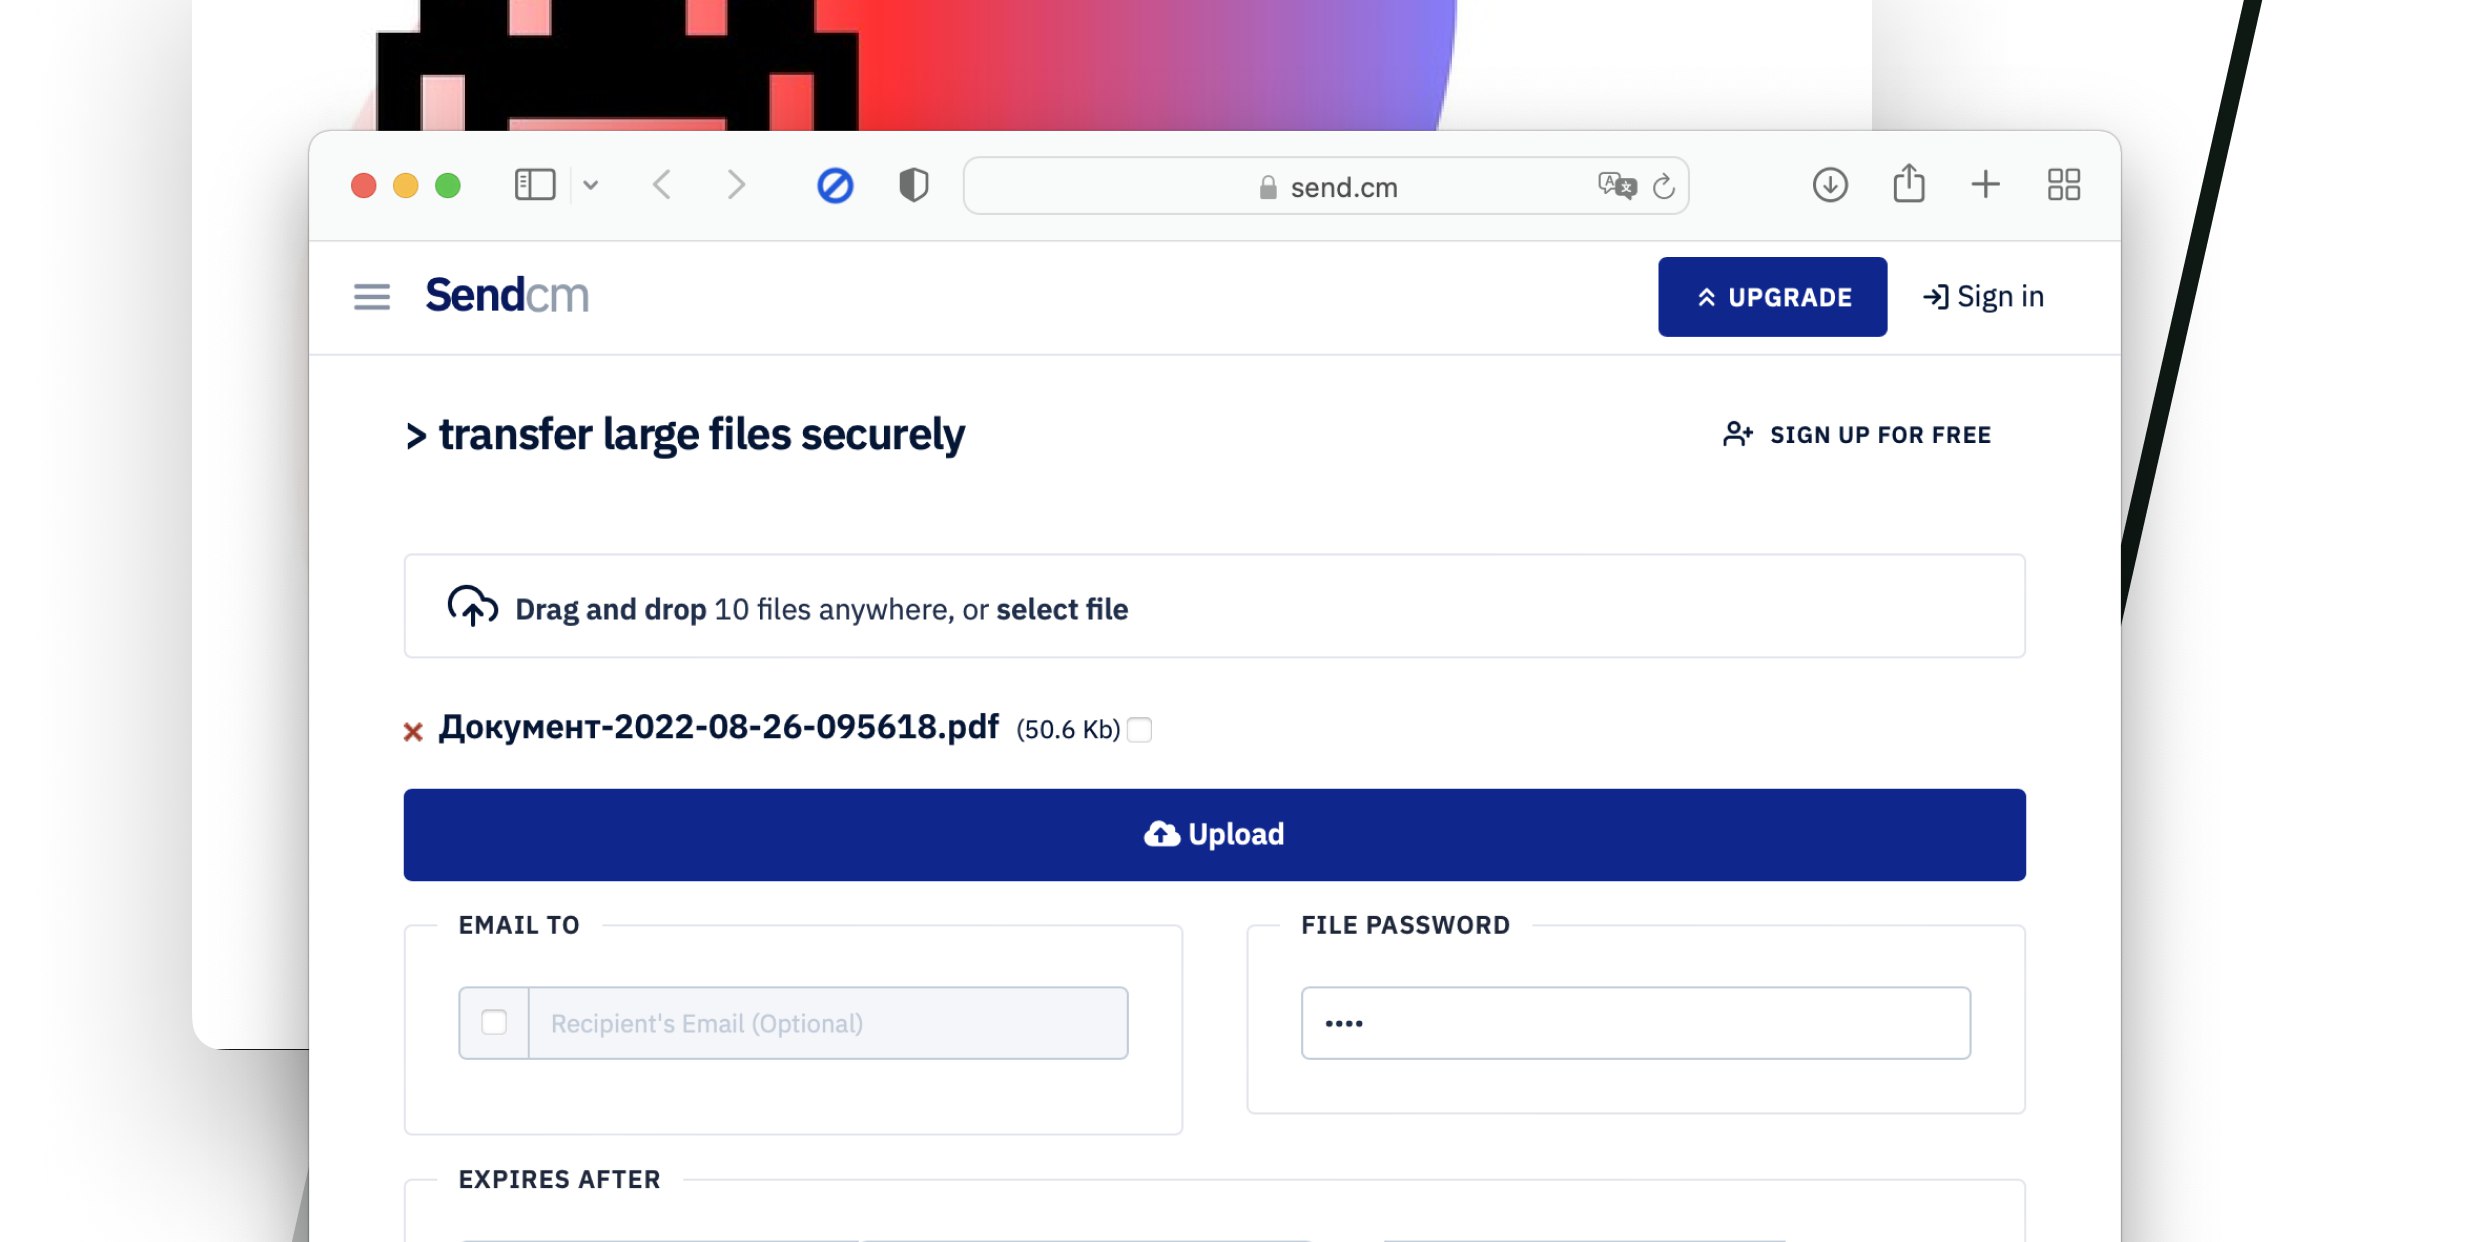
Task: Toggle the recipient email checkbox
Action: pyautogui.click(x=494, y=1023)
